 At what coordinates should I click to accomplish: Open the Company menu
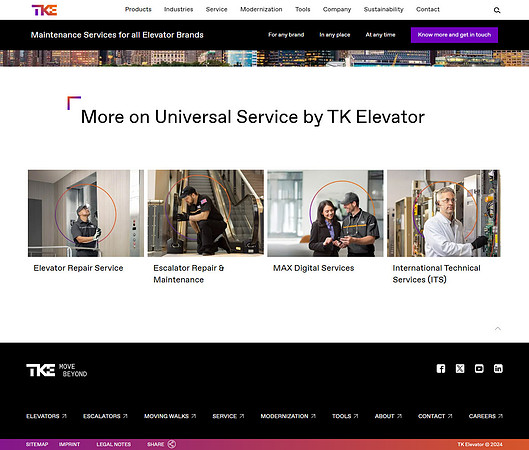[337, 9]
